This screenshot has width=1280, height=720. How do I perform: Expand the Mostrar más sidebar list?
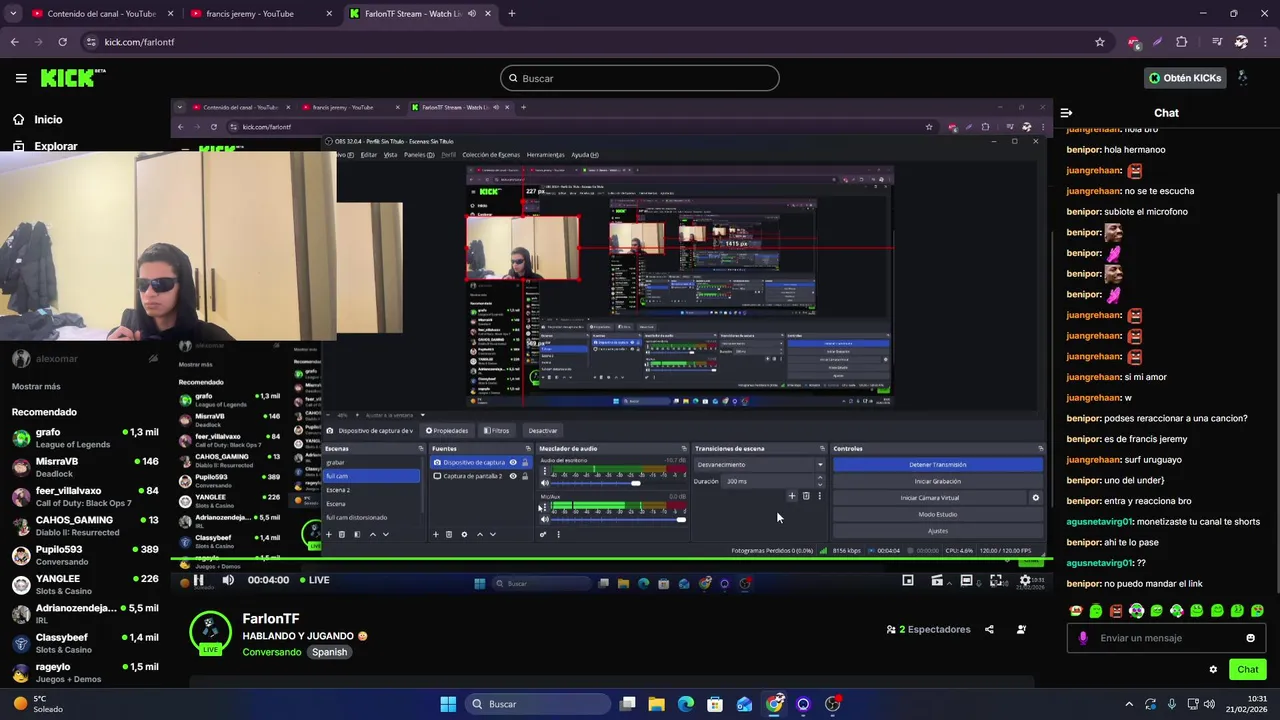tap(36, 387)
